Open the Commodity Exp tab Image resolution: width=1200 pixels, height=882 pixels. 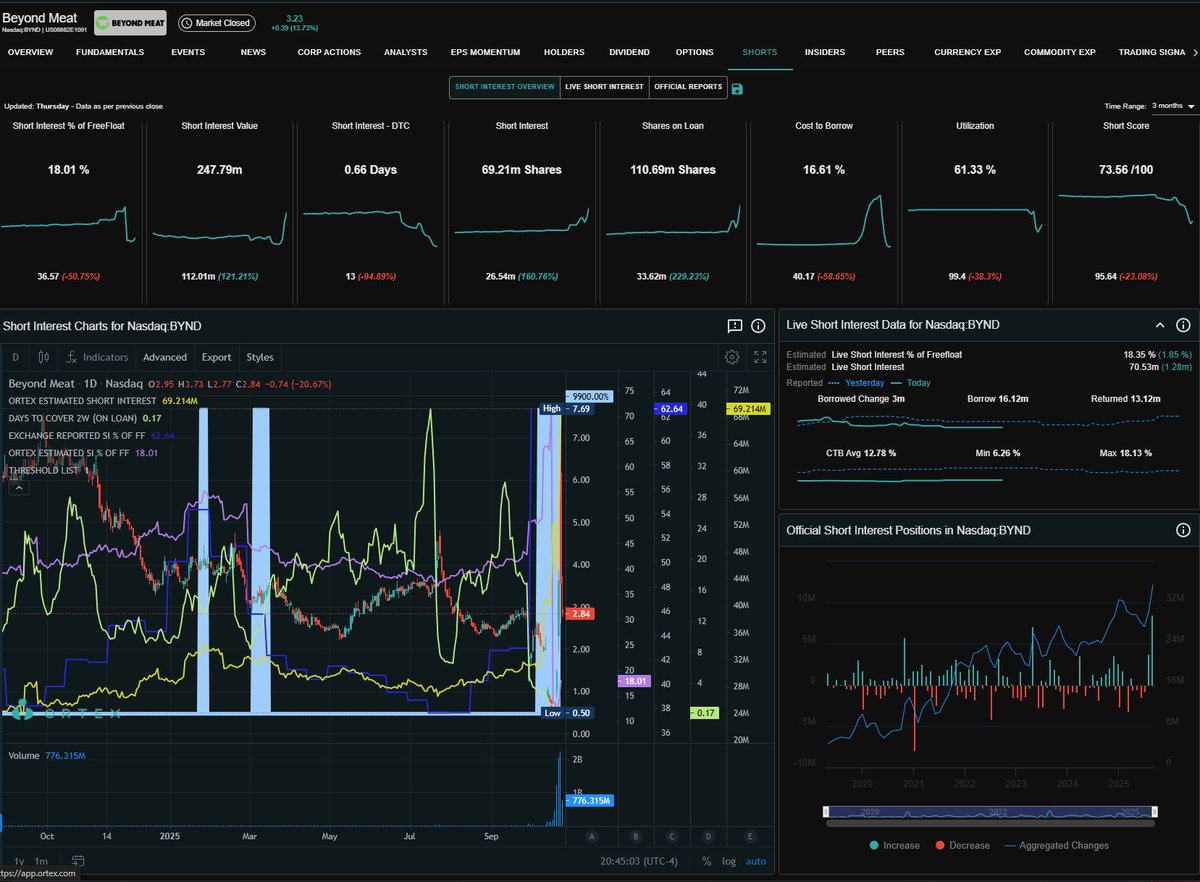[1060, 52]
